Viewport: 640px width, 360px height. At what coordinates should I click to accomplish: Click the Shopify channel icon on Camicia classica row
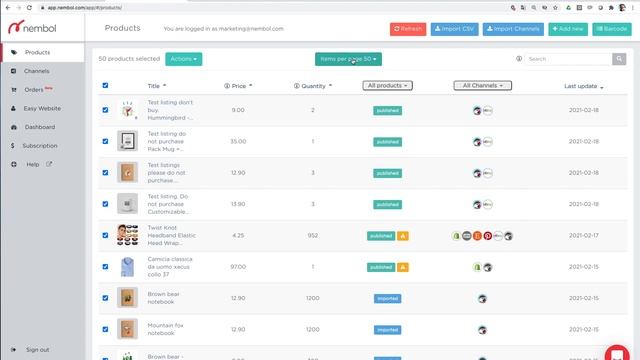tap(477, 267)
